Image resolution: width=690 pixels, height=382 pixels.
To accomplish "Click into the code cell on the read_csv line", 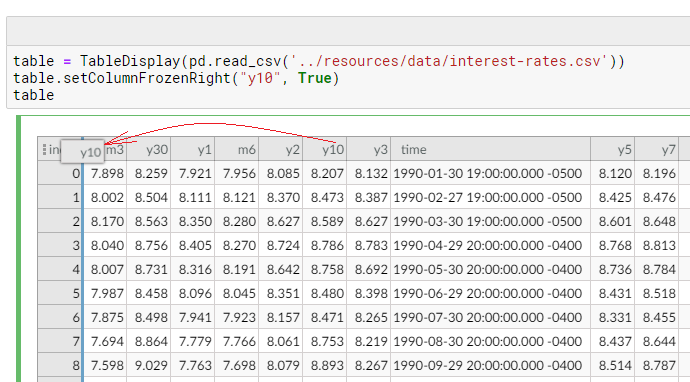I will pos(319,61).
